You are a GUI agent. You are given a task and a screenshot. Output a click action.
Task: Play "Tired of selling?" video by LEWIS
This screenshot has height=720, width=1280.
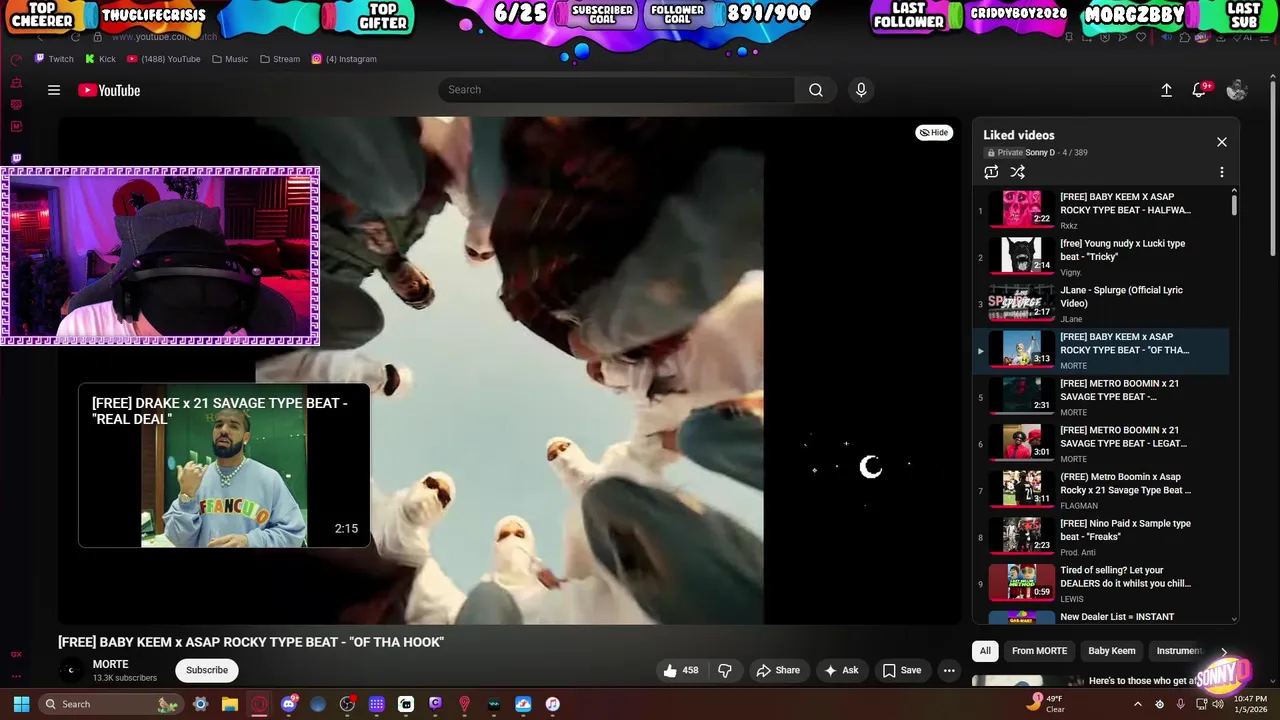point(1100,584)
